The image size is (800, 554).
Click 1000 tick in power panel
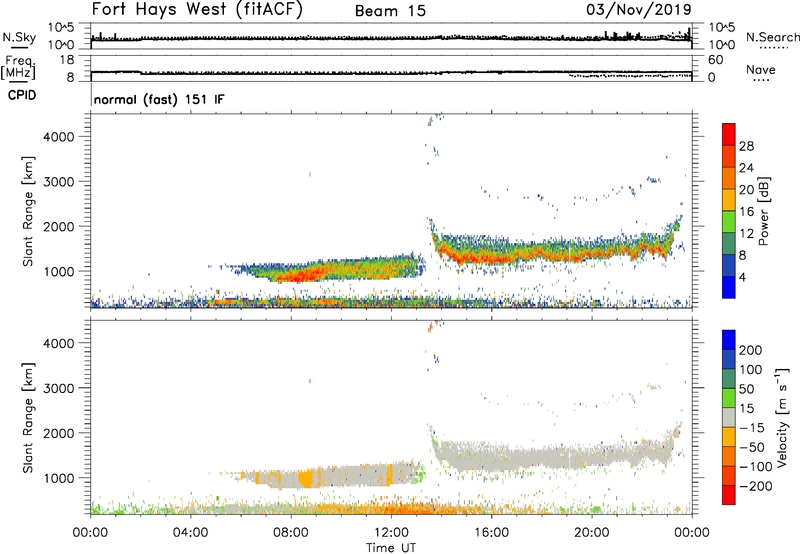tap(58, 271)
